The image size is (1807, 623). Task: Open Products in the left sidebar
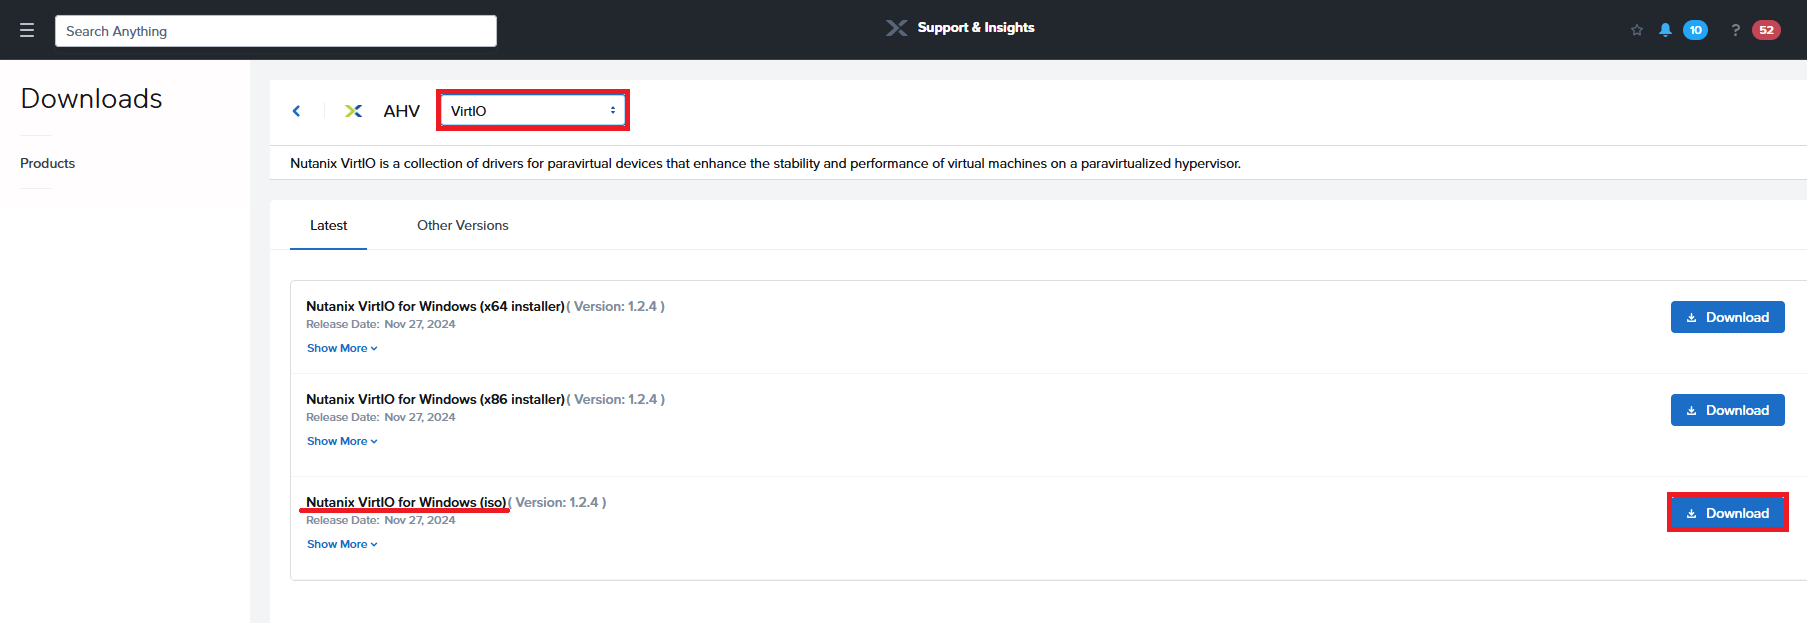pyautogui.click(x=47, y=163)
